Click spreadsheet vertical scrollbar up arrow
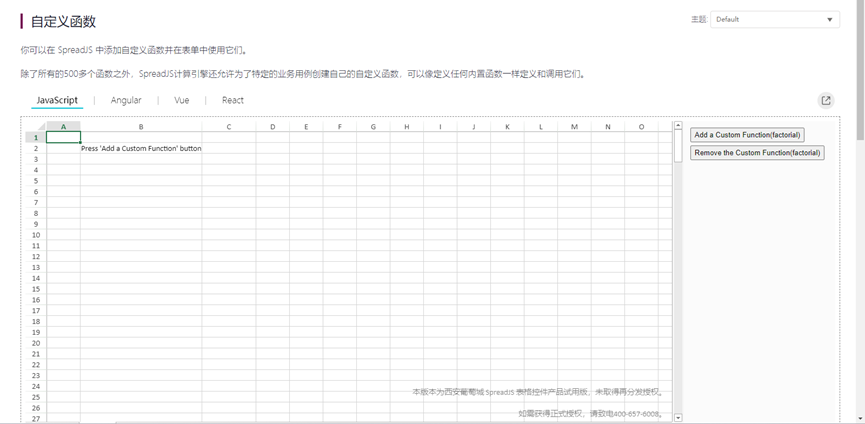The image size is (865, 424). click(679, 126)
